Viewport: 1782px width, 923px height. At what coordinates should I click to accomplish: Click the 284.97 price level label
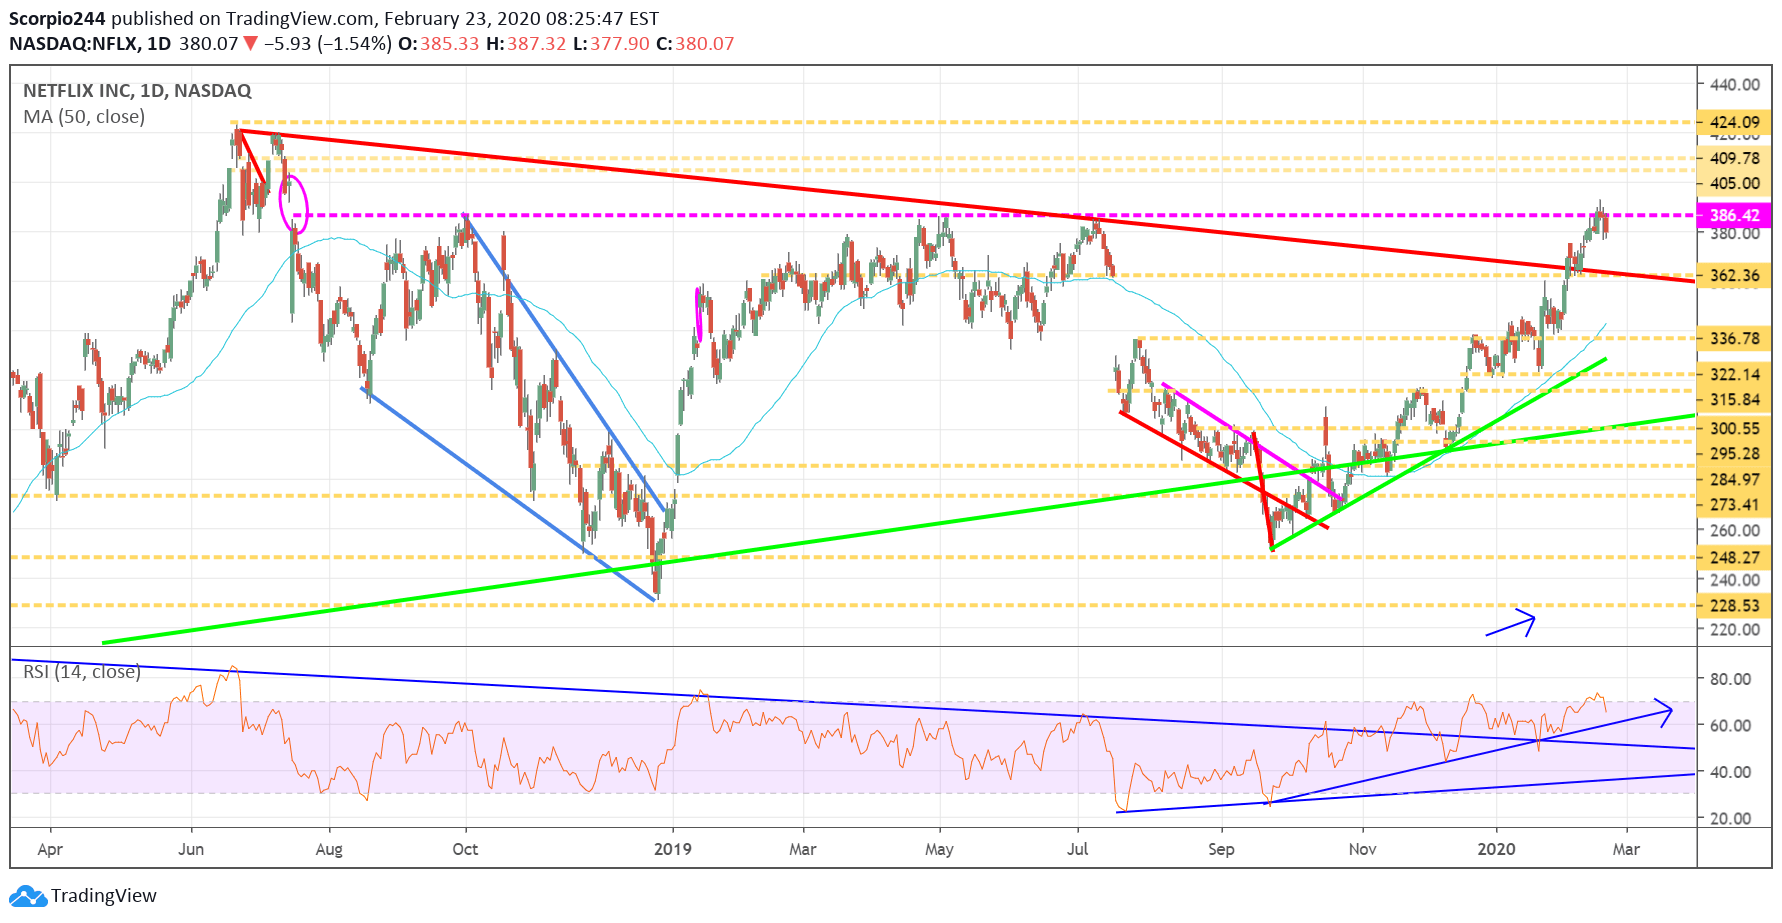[x=1735, y=479]
